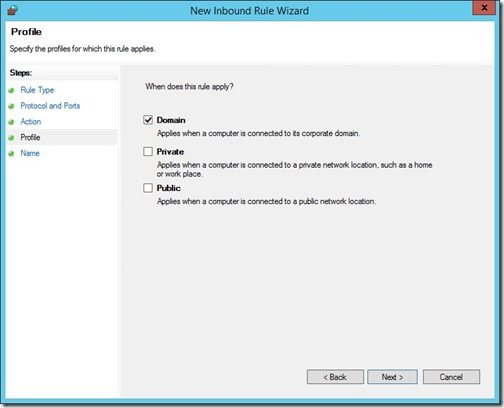Click the firewall wizard title bar icon
The width and height of the screenshot is (504, 408).
tap(12, 10)
